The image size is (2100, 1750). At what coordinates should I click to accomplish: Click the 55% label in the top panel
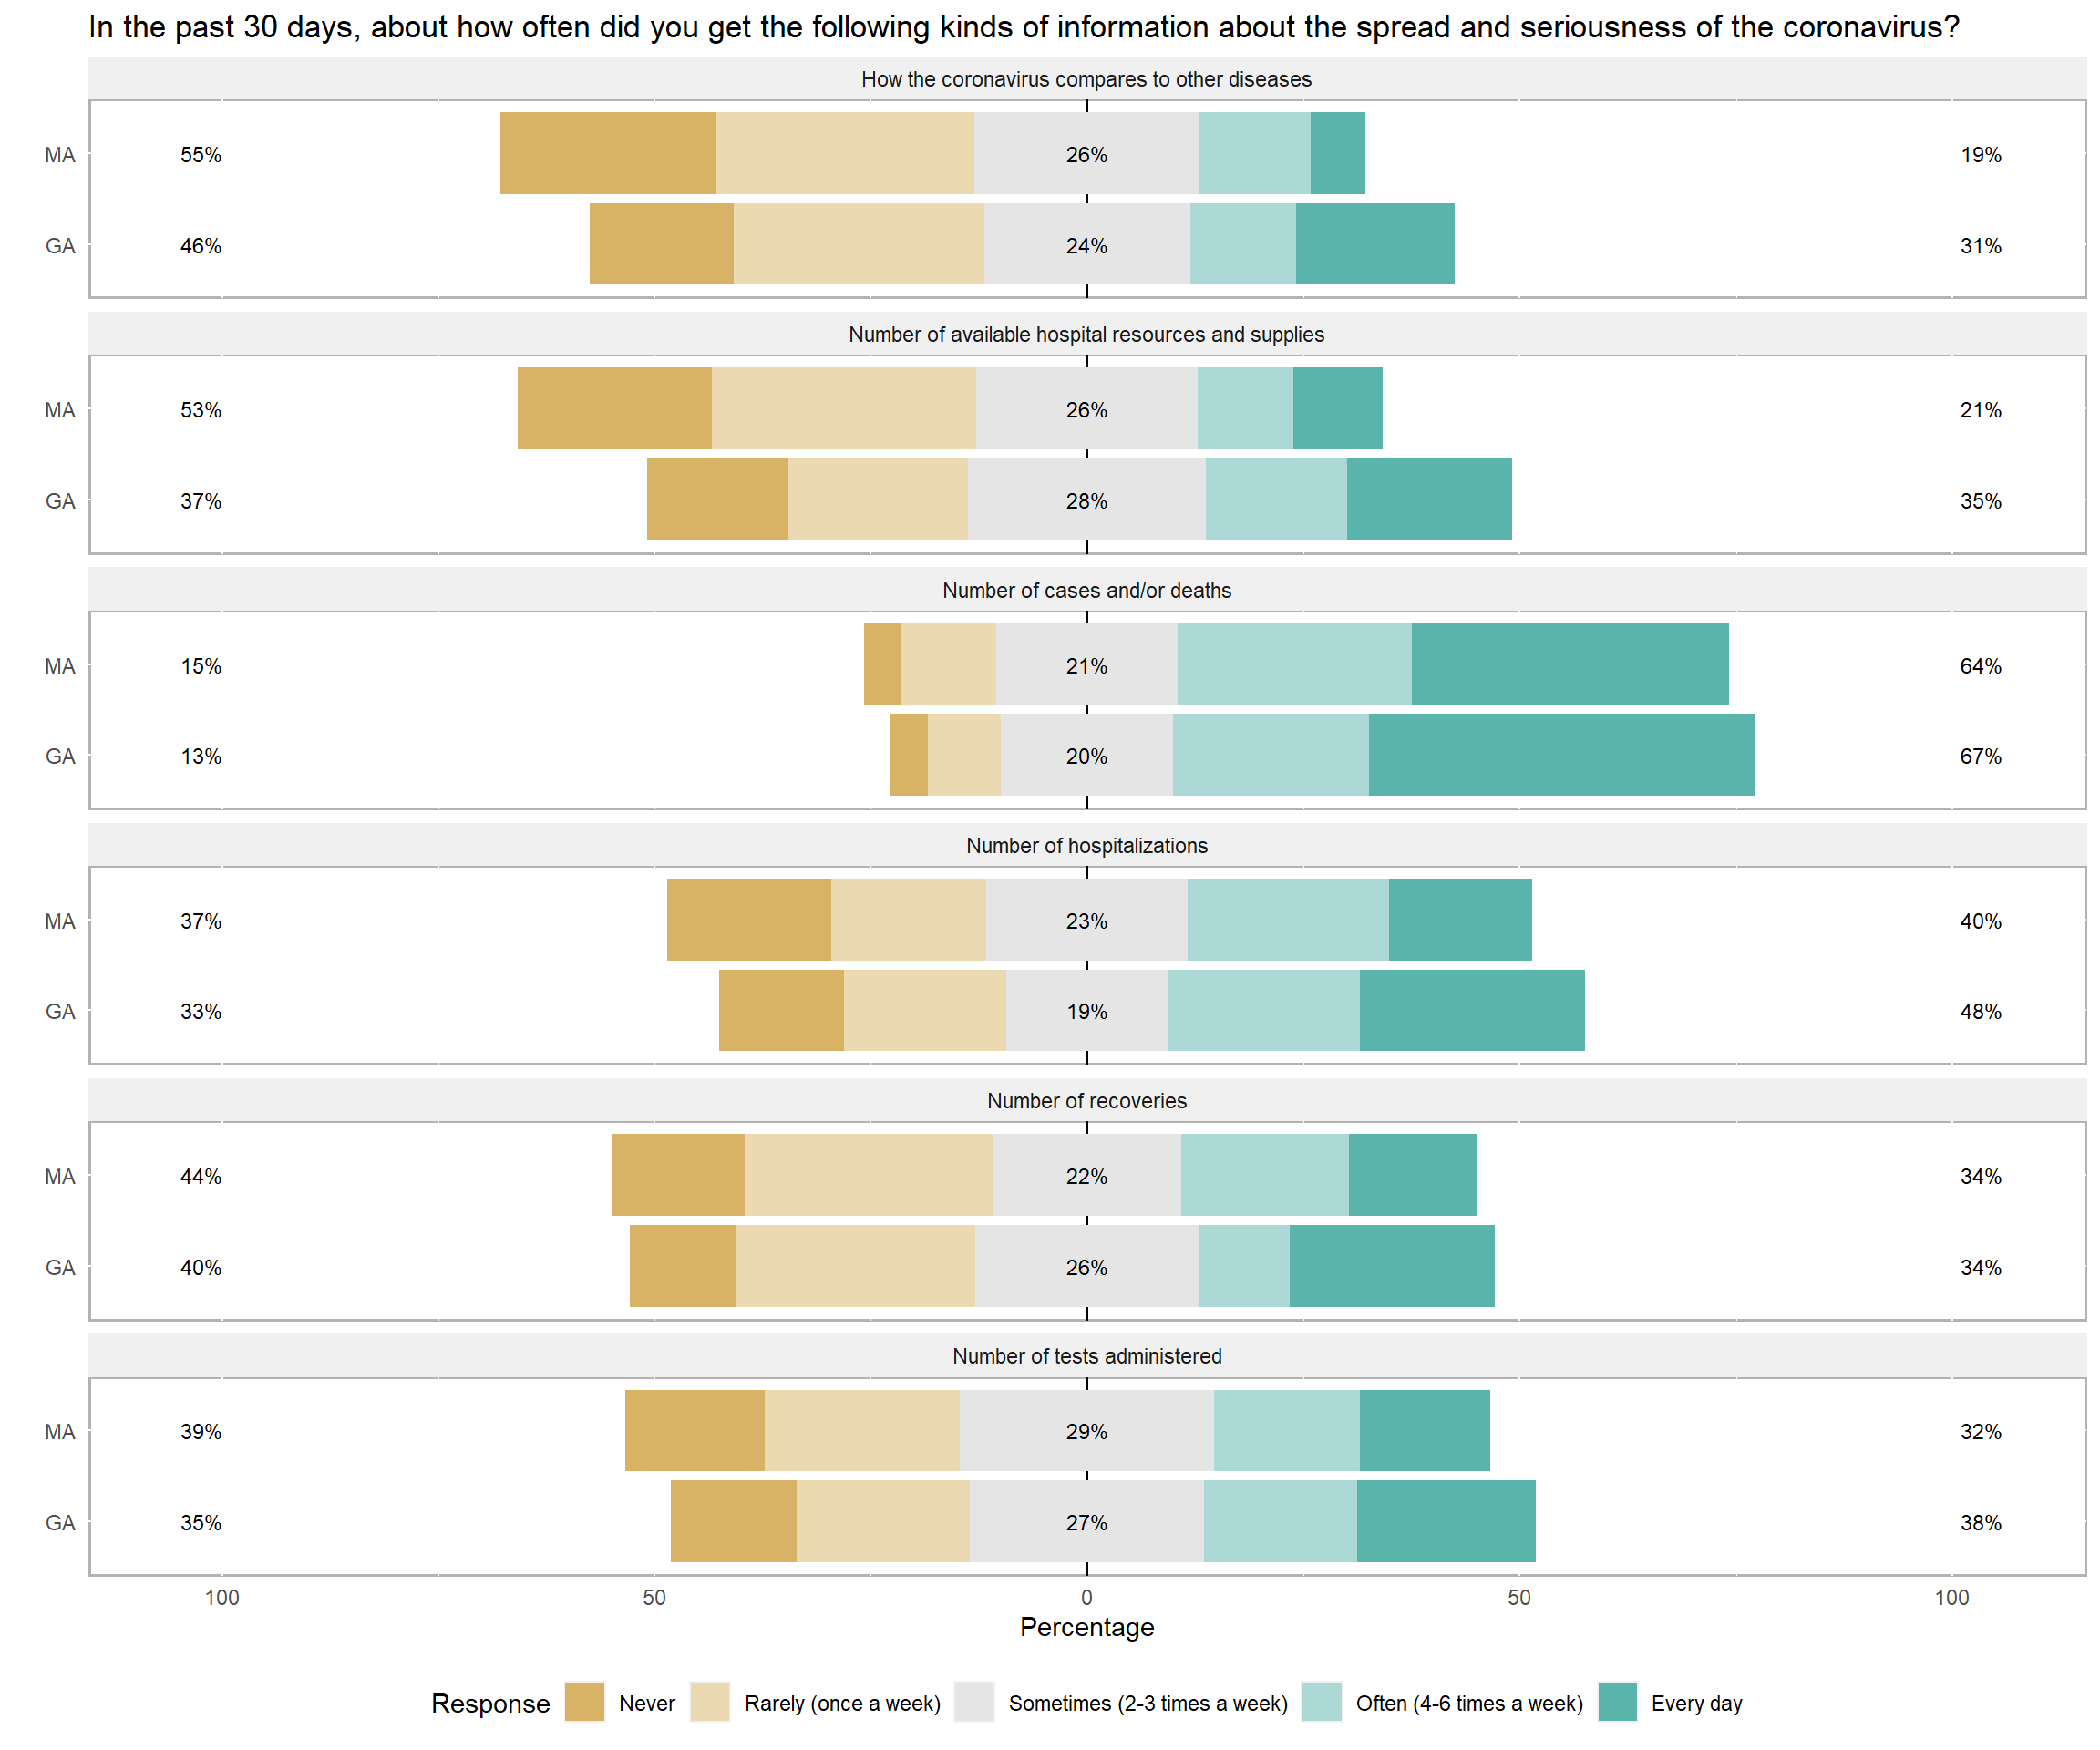201,155
